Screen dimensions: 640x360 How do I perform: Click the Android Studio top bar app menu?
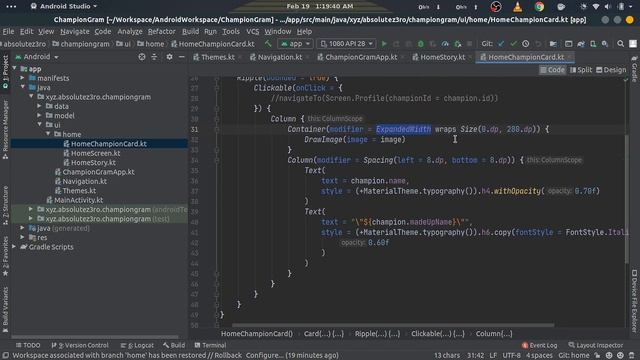coord(64,7)
